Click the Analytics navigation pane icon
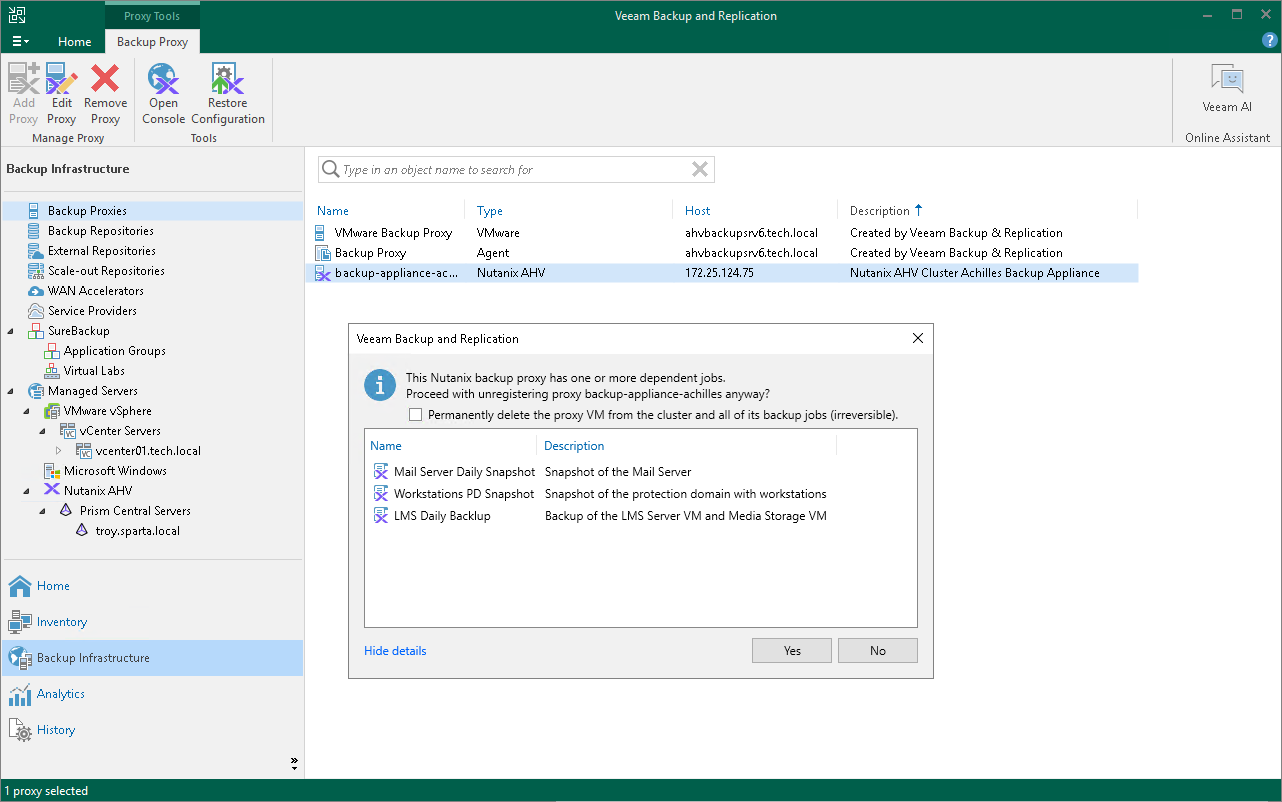 coord(20,694)
